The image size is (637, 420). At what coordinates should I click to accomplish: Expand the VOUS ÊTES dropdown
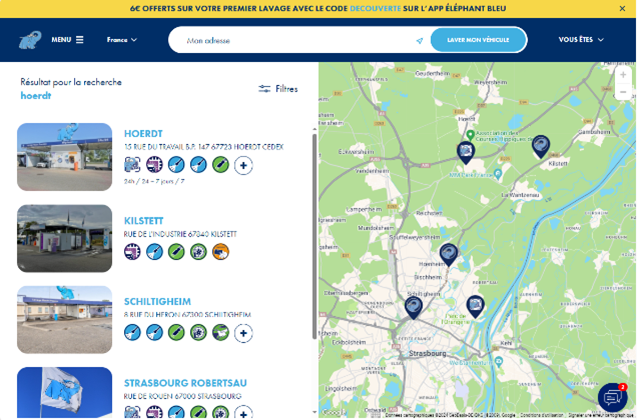[x=581, y=40]
